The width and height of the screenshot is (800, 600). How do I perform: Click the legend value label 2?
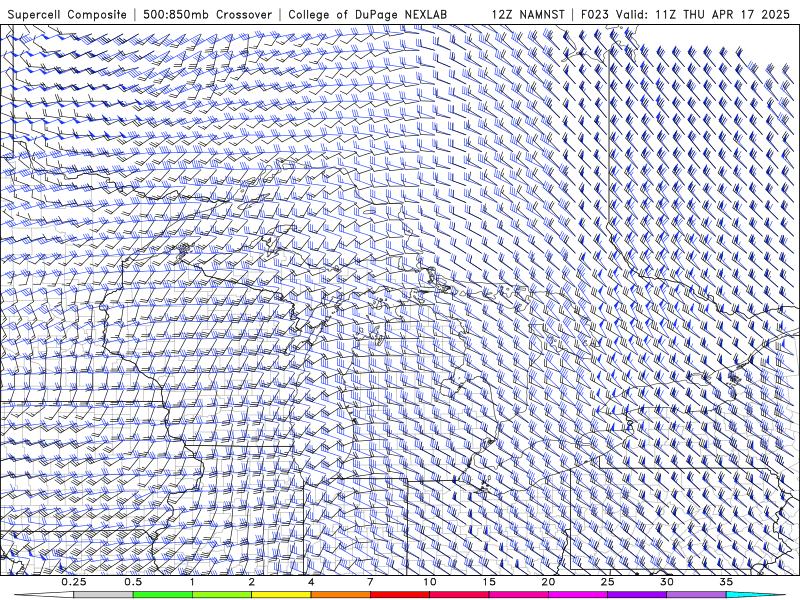(252, 582)
